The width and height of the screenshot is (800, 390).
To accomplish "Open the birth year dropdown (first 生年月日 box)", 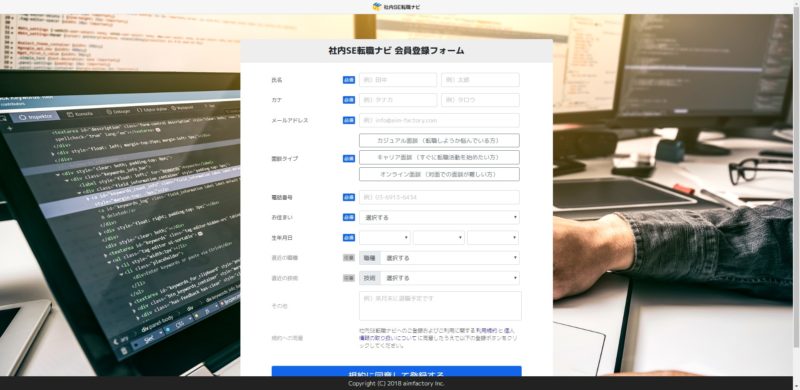I will [x=385, y=238].
